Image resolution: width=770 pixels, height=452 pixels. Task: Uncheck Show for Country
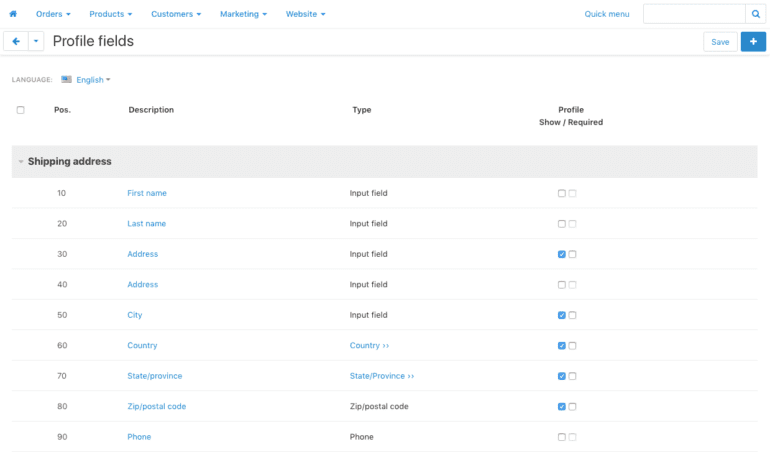(562, 346)
